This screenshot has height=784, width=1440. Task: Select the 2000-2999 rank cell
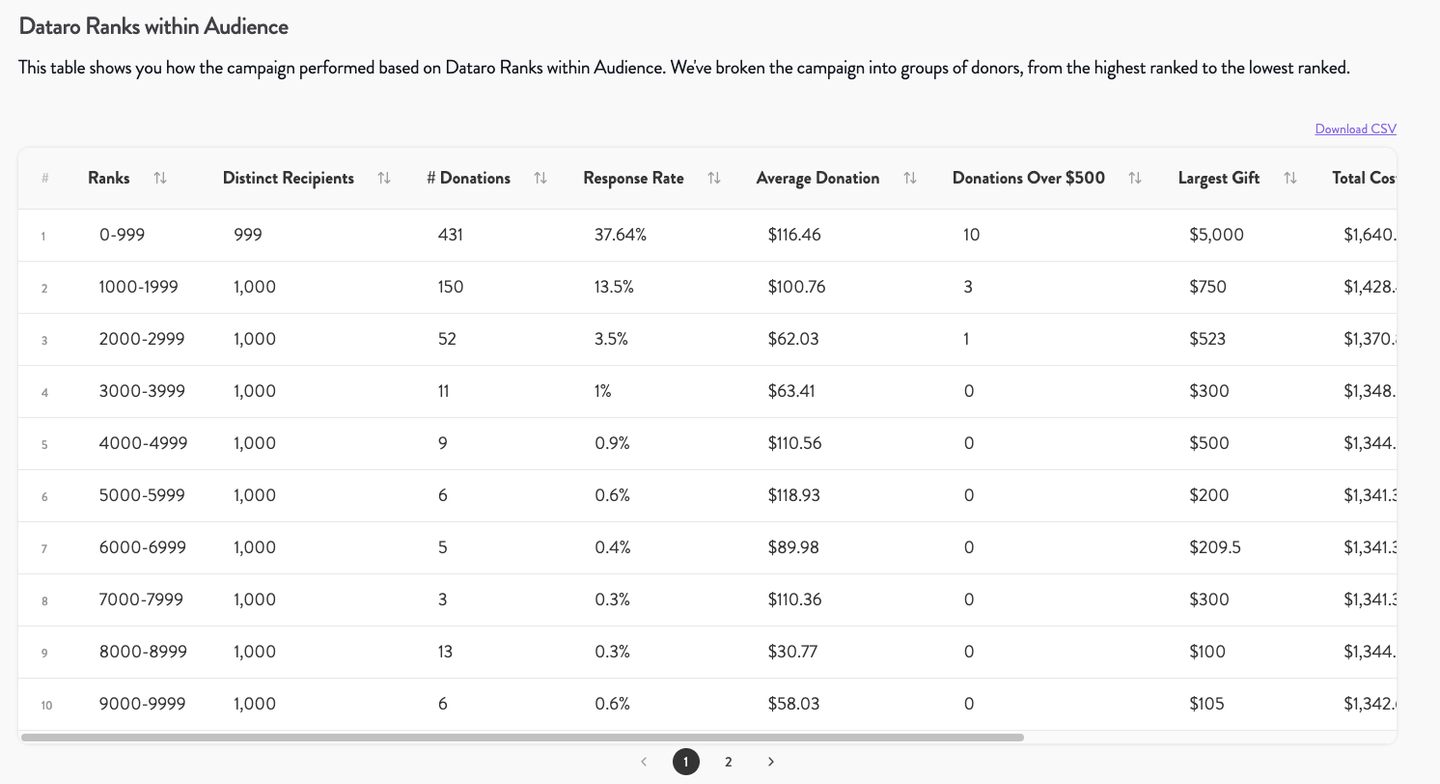click(x=142, y=339)
